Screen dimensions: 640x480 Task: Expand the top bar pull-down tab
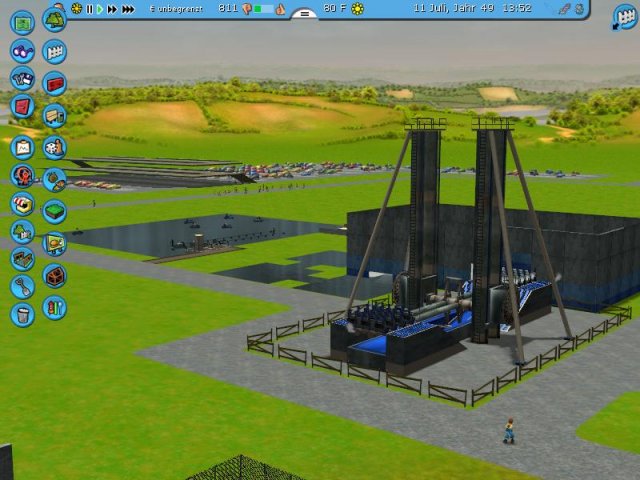(304, 14)
